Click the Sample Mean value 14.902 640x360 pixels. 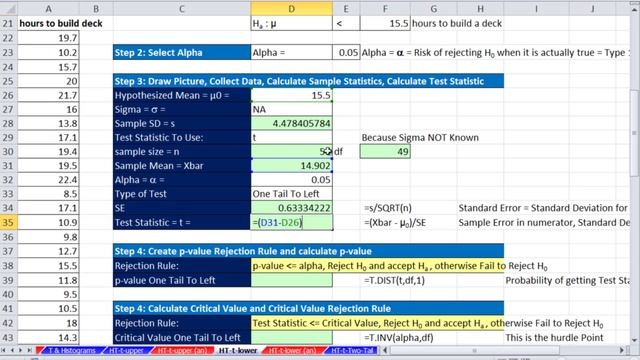291,166
